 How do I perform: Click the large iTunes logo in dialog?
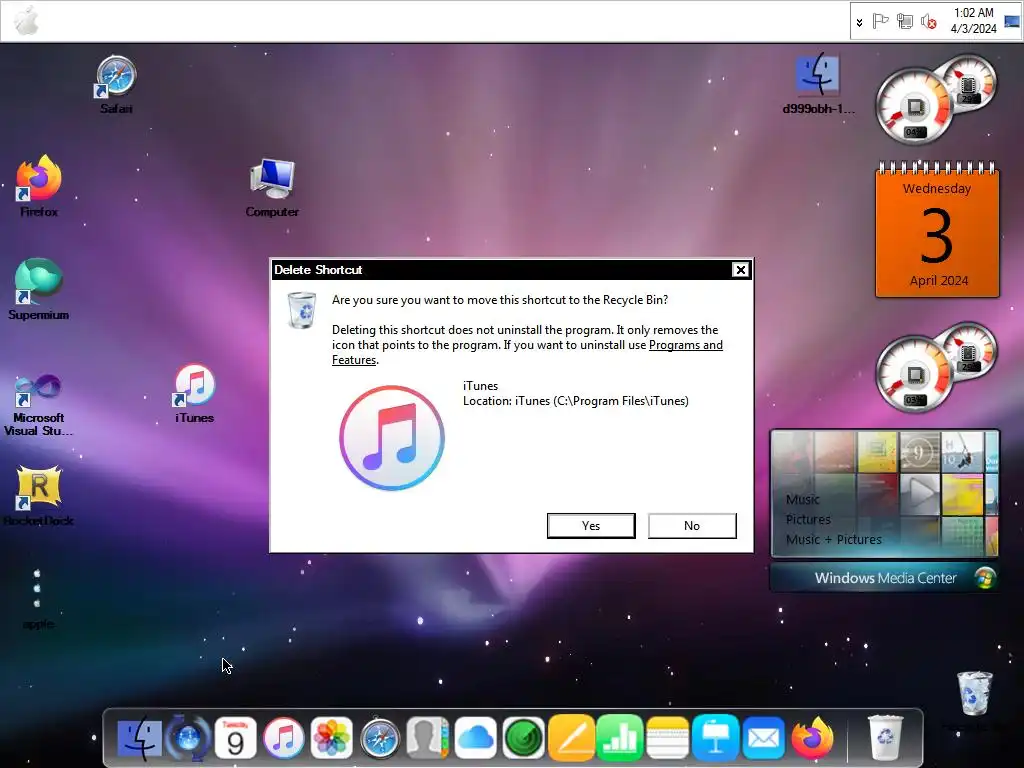(x=392, y=438)
